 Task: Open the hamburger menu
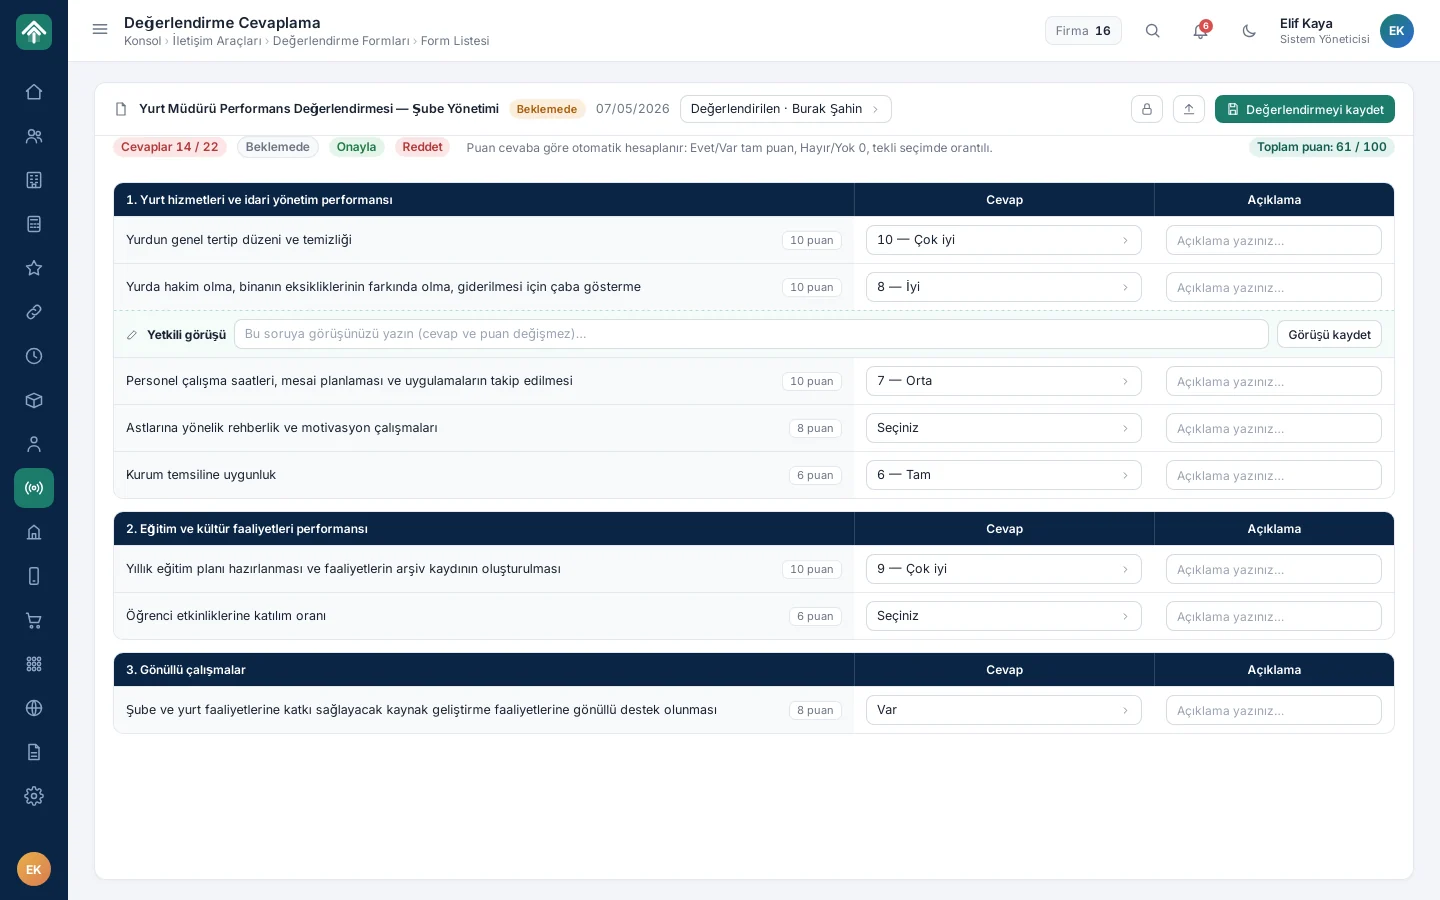(x=100, y=30)
